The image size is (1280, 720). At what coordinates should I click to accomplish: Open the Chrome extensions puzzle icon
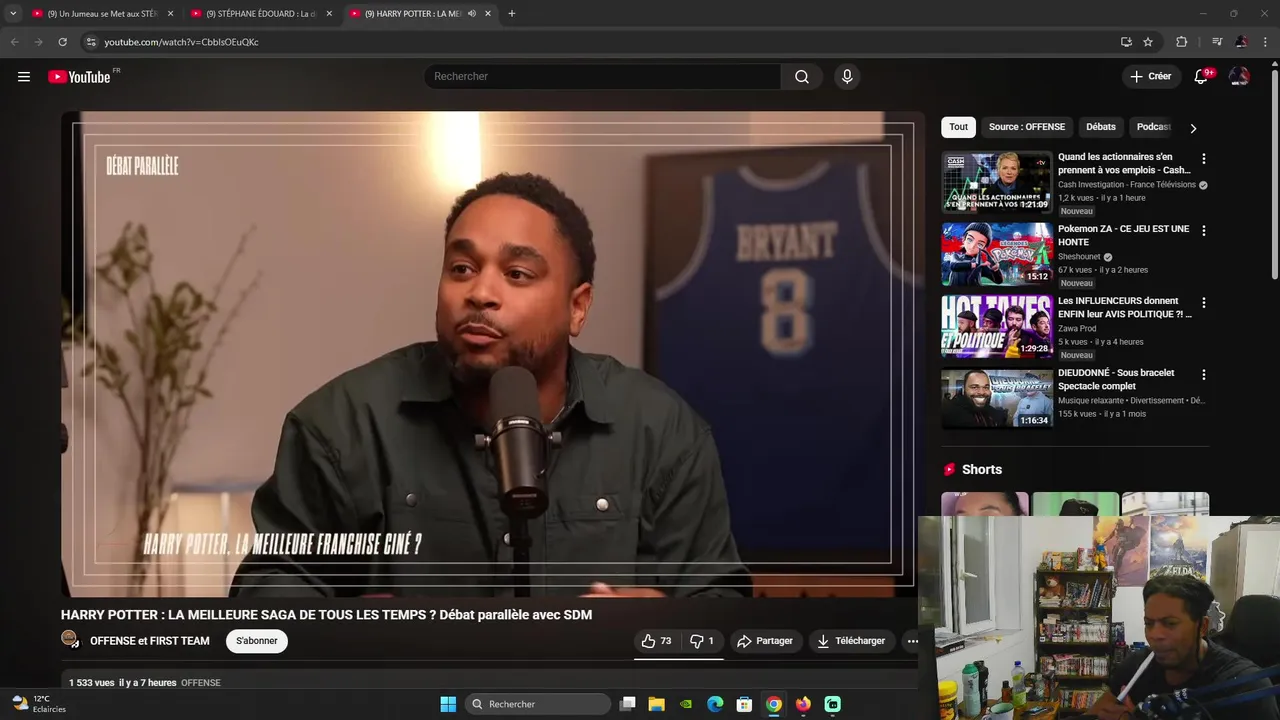click(x=1181, y=42)
